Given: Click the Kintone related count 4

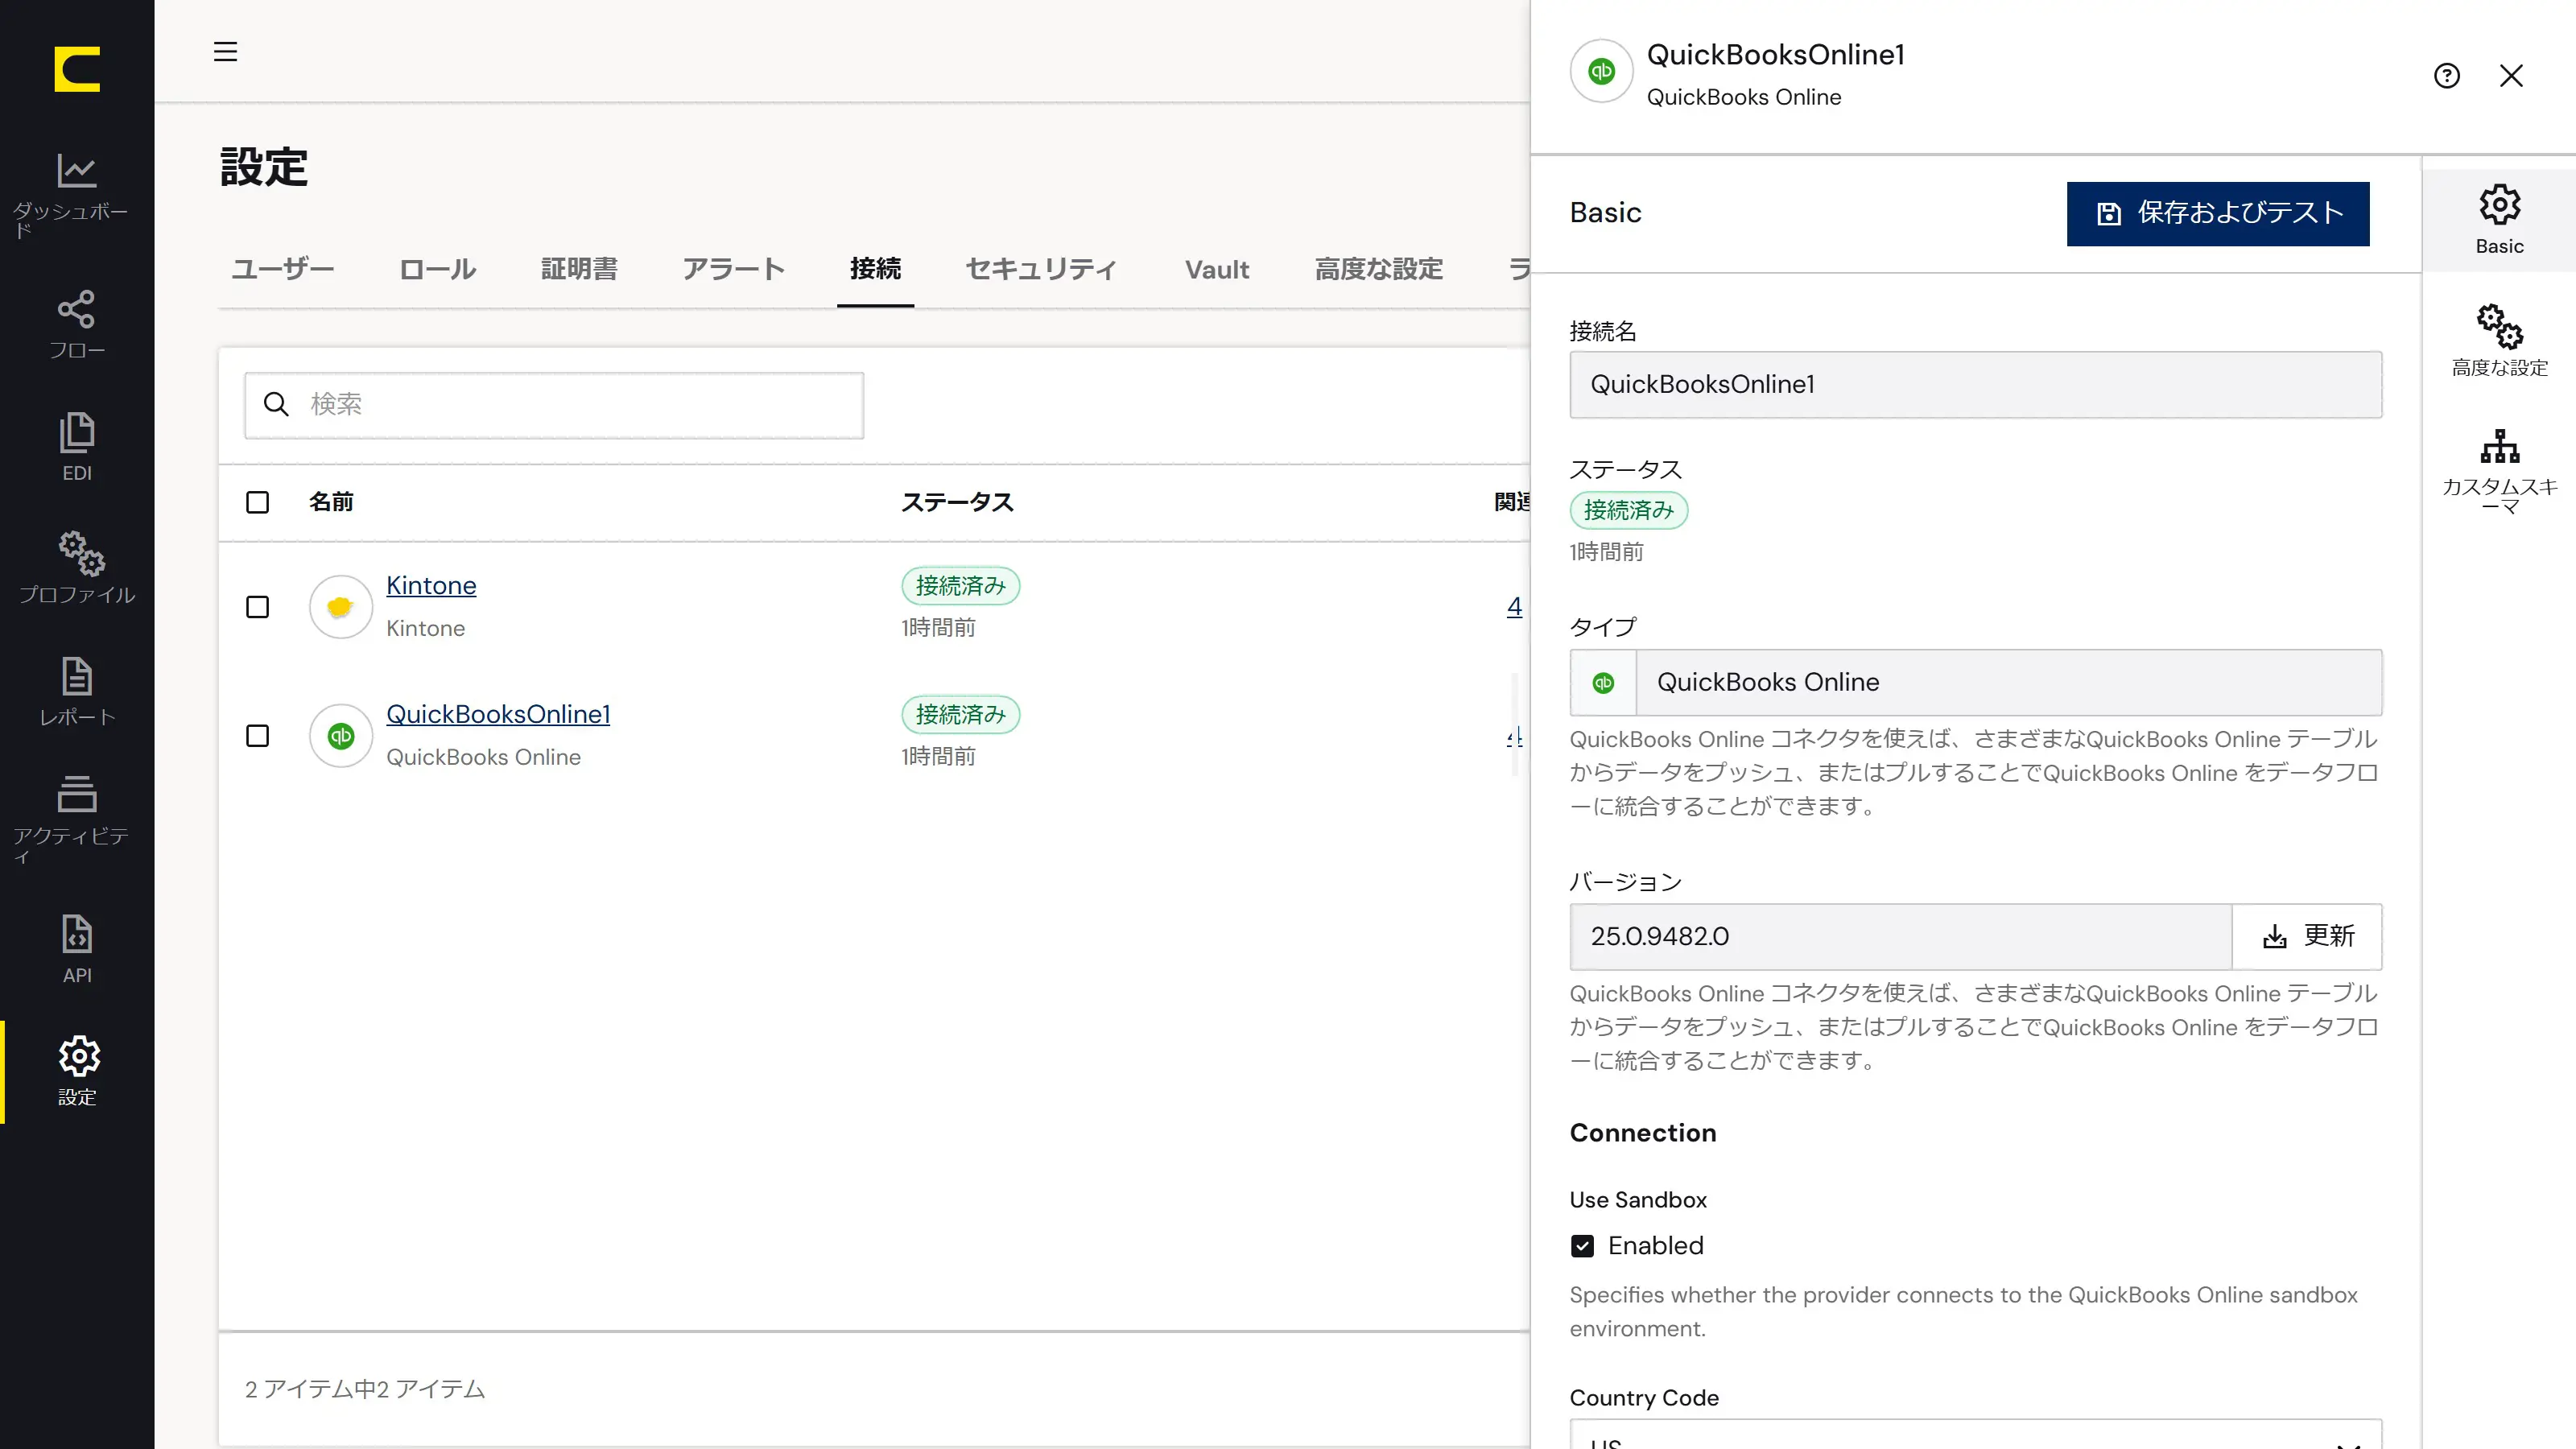Looking at the screenshot, I should click(1514, 606).
